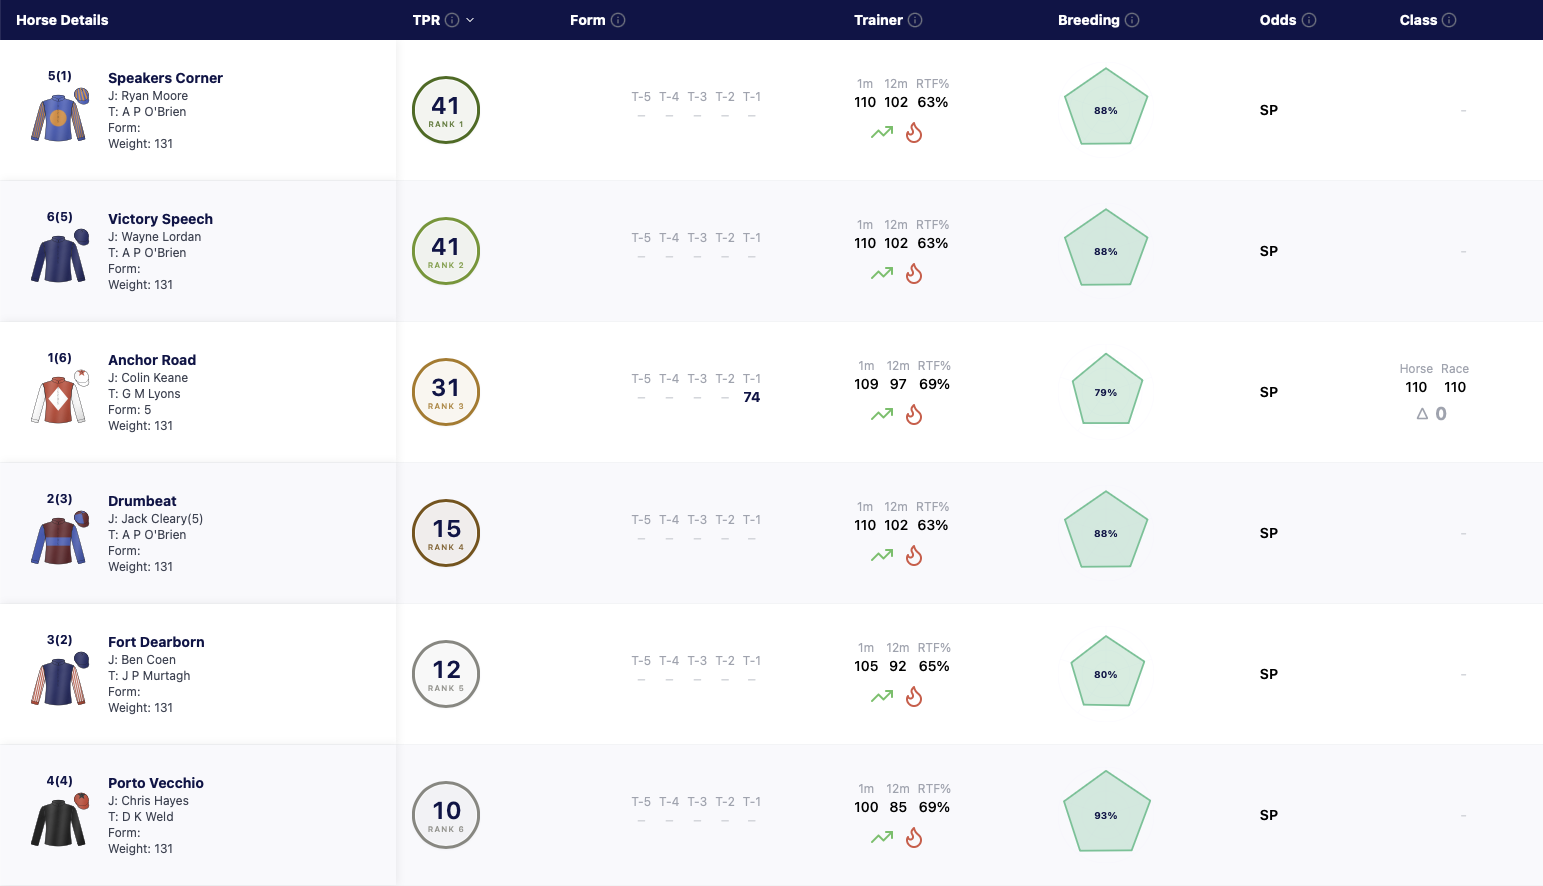Sort by the Horse Details column header
Viewport: 1543px width, 886px height.
pyautogui.click(x=62, y=20)
